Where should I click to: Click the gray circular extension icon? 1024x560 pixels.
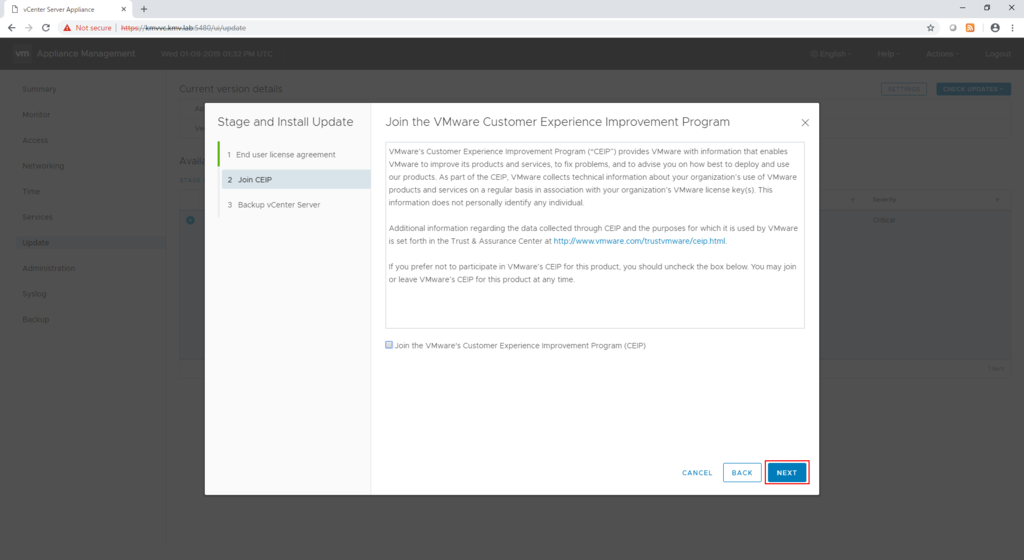click(x=953, y=28)
